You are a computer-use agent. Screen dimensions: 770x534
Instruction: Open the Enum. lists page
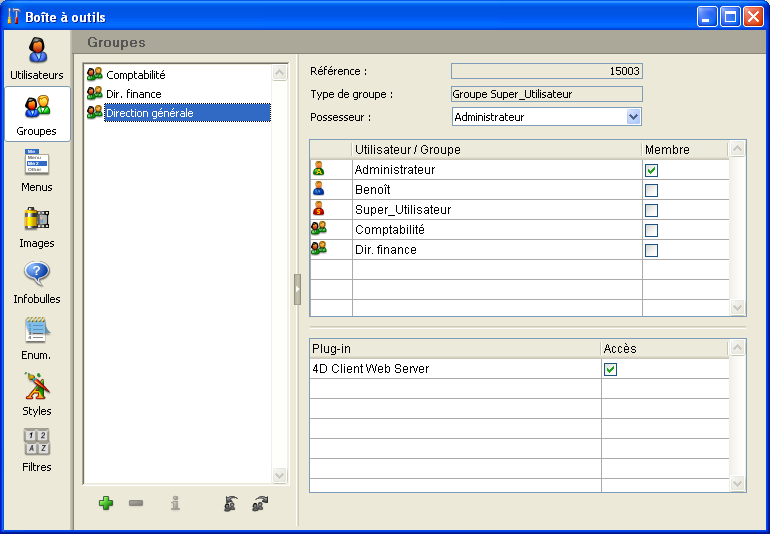point(37,338)
